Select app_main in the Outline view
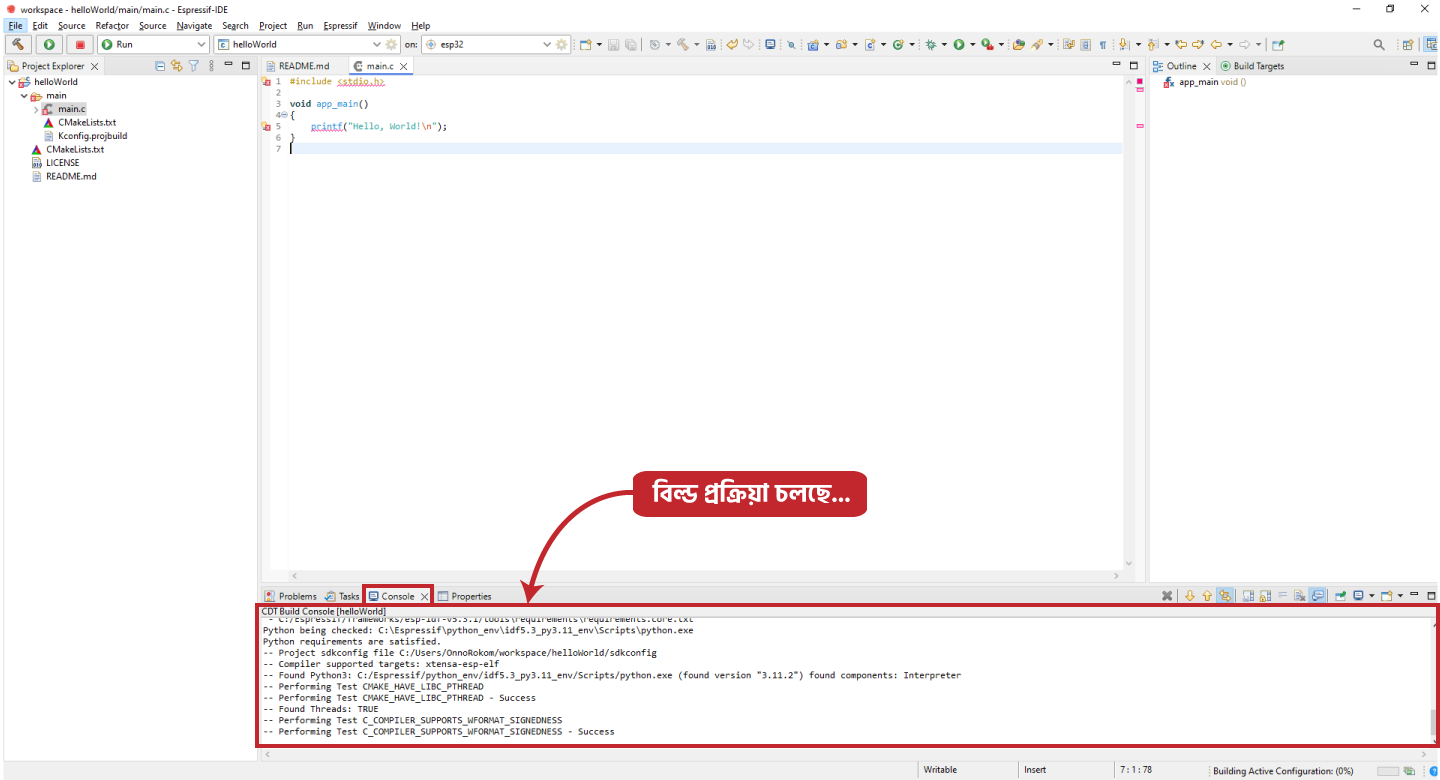This screenshot has height=780, width=1440. (x=1205, y=82)
